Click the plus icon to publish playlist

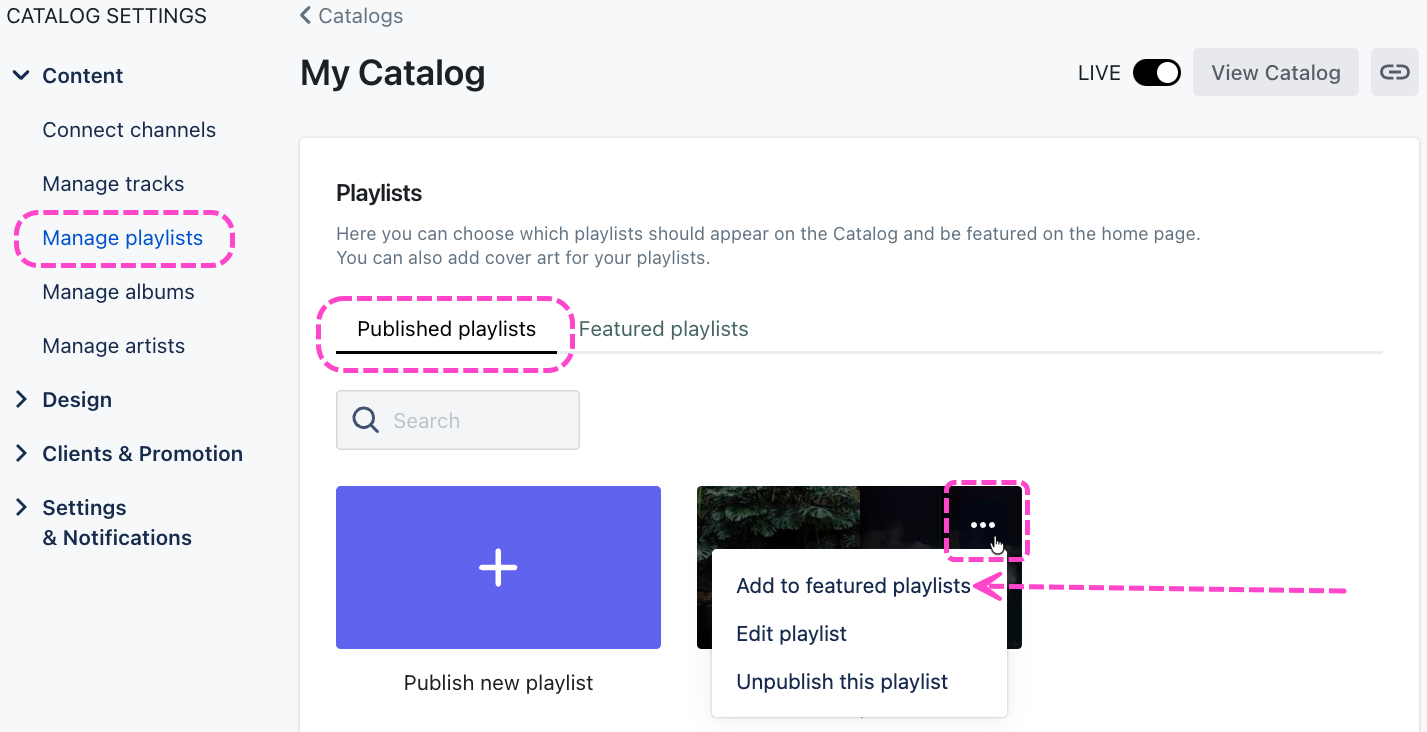(498, 567)
